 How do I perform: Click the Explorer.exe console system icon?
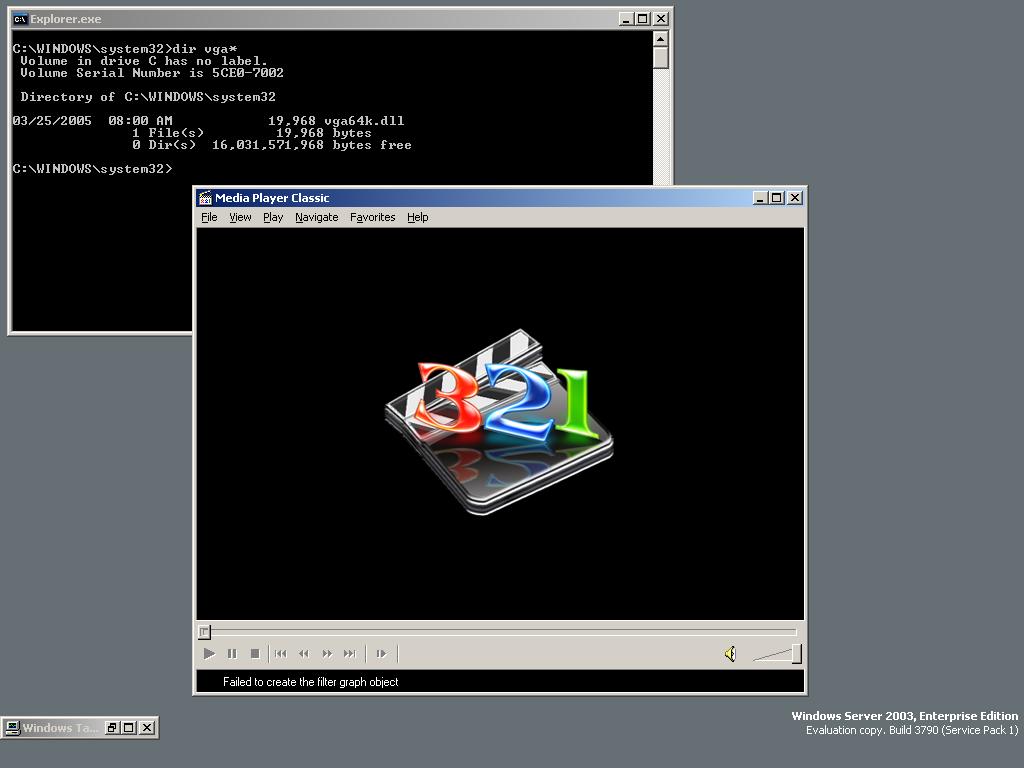[x=20, y=19]
